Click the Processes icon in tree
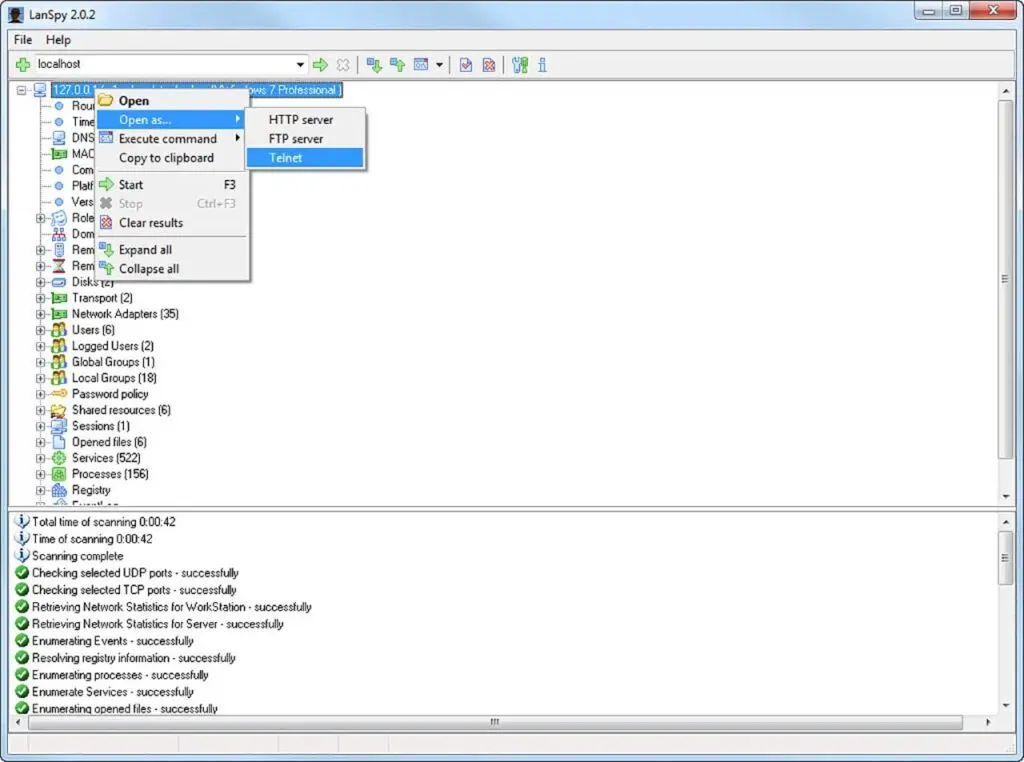The height and width of the screenshot is (762, 1024). click(x=59, y=474)
